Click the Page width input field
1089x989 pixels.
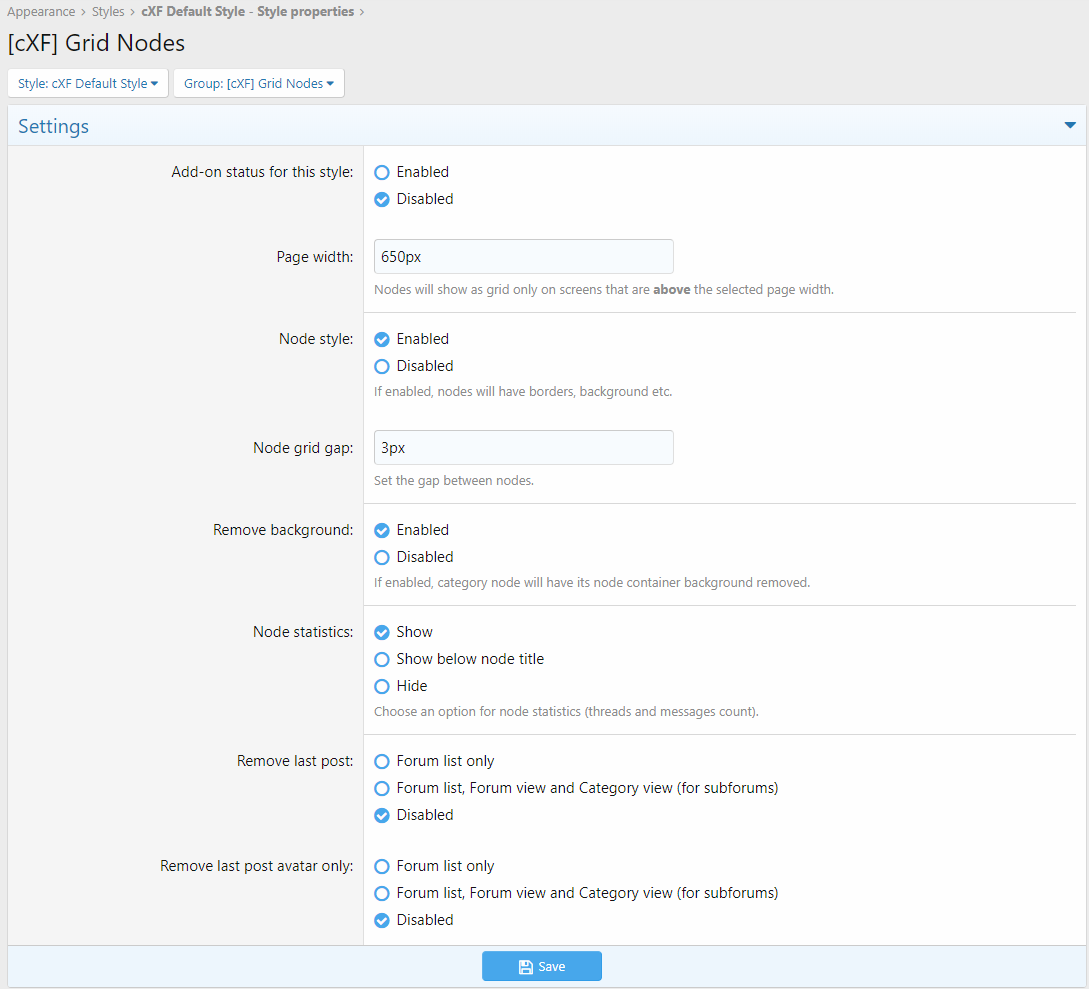click(523, 257)
